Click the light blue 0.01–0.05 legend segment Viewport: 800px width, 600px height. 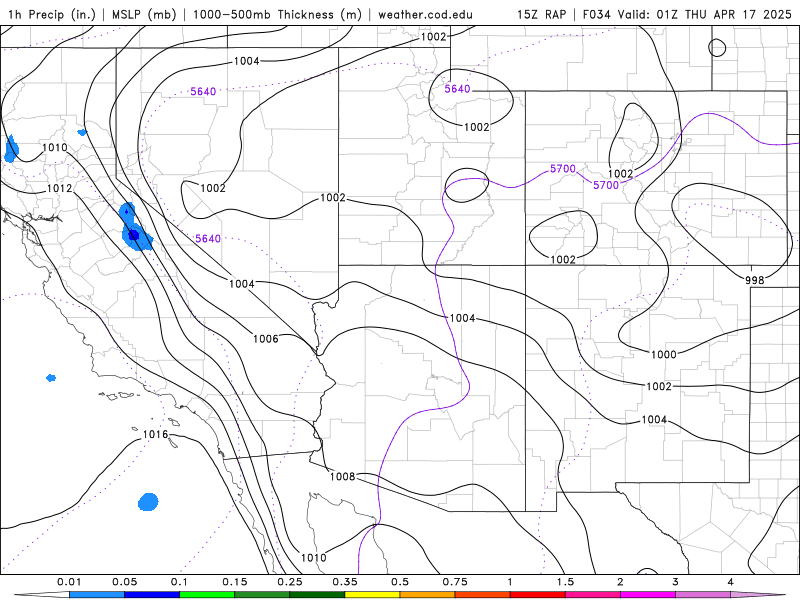point(97,595)
